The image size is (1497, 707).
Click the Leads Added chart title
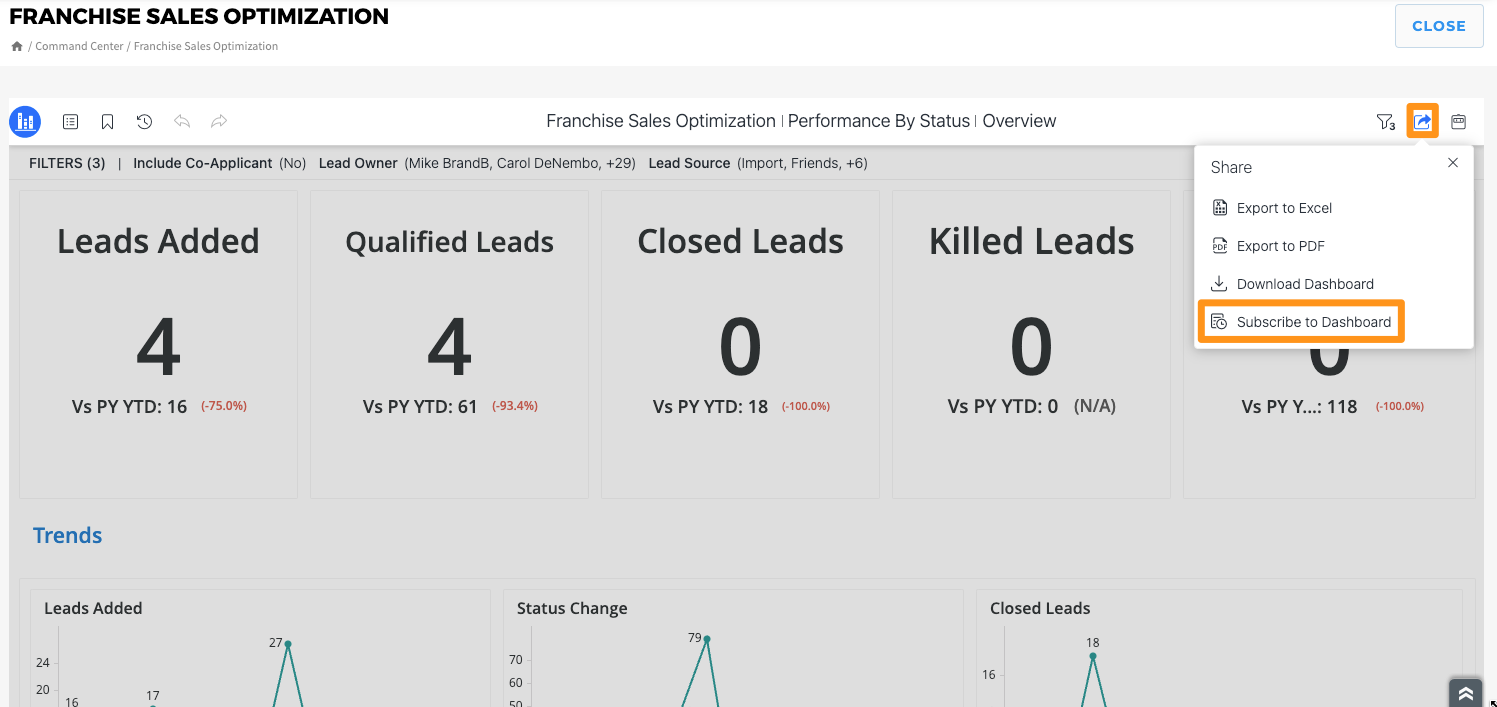[93, 608]
